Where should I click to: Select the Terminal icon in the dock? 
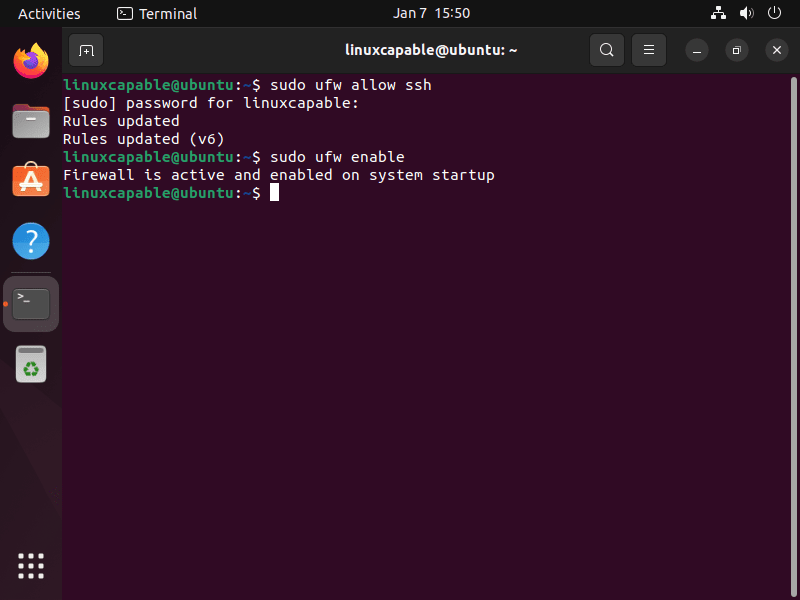tap(30, 302)
